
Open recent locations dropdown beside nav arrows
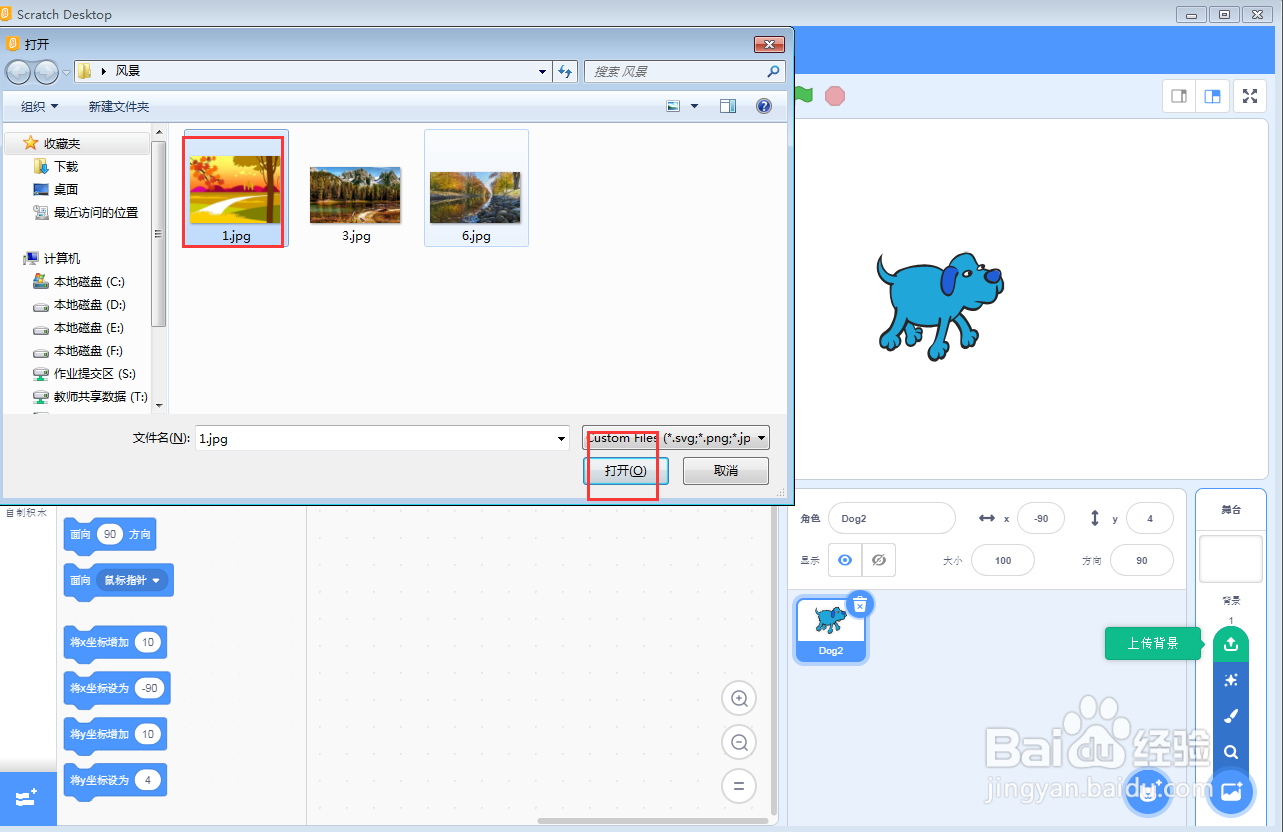tap(66, 72)
